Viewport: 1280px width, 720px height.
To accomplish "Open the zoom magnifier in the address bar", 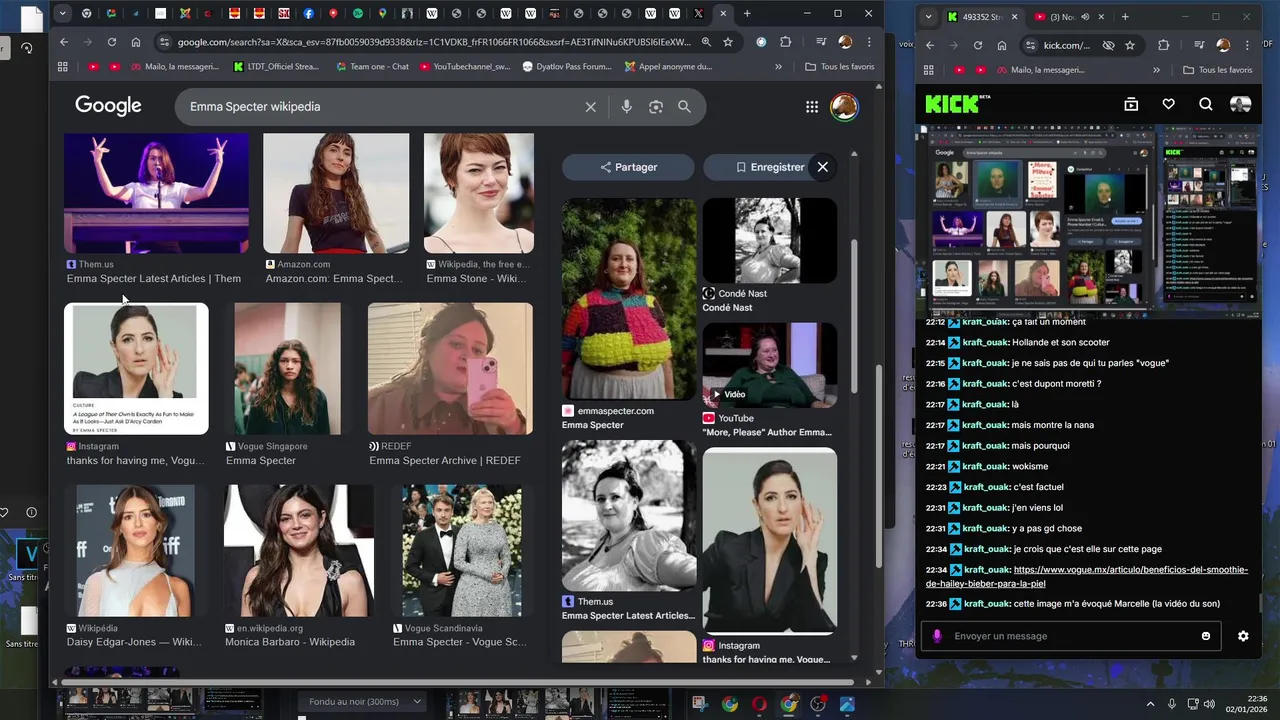I will coord(706,42).
